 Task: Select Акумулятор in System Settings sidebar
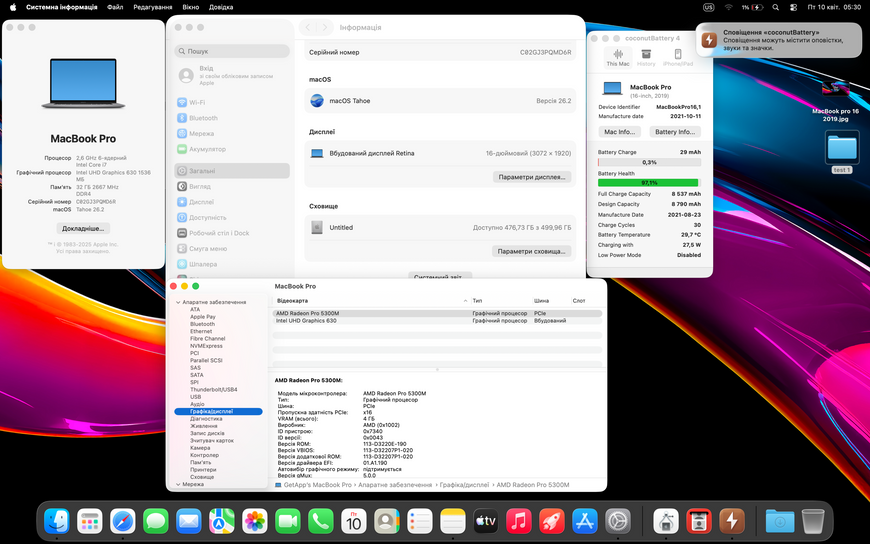point(232,149)
